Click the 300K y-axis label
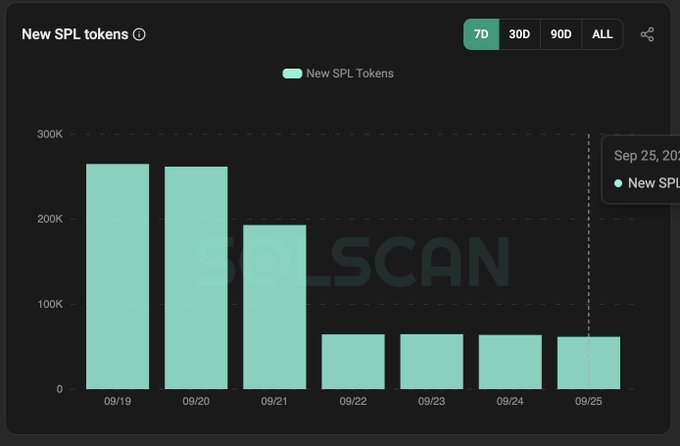 point(50,134)
